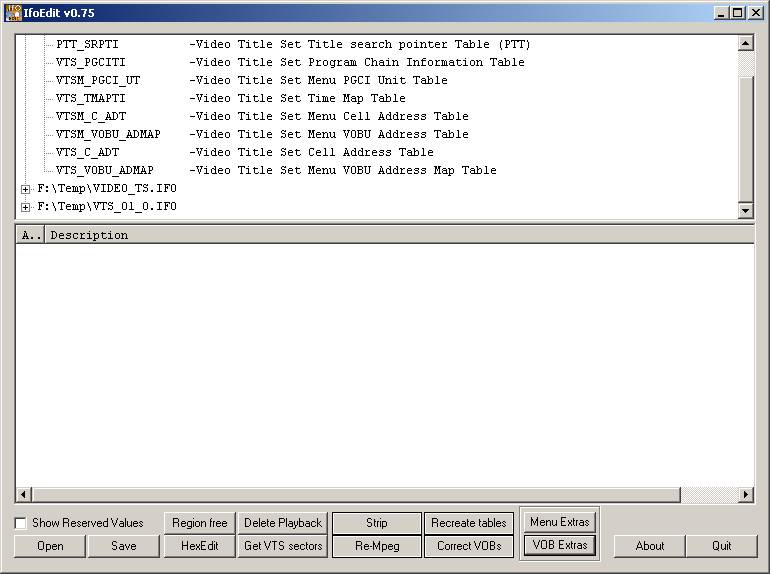Click Get VTS sectors button
The width and height of the screenshot is (770, 574).
click(283, 546)
